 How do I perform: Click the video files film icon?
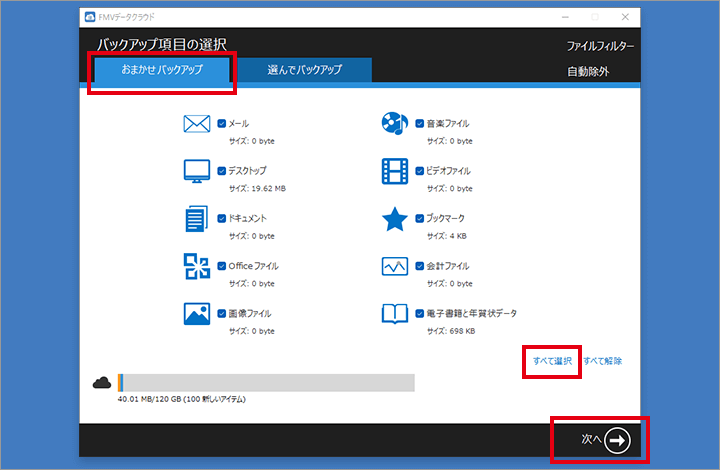[x=395, y=171]
